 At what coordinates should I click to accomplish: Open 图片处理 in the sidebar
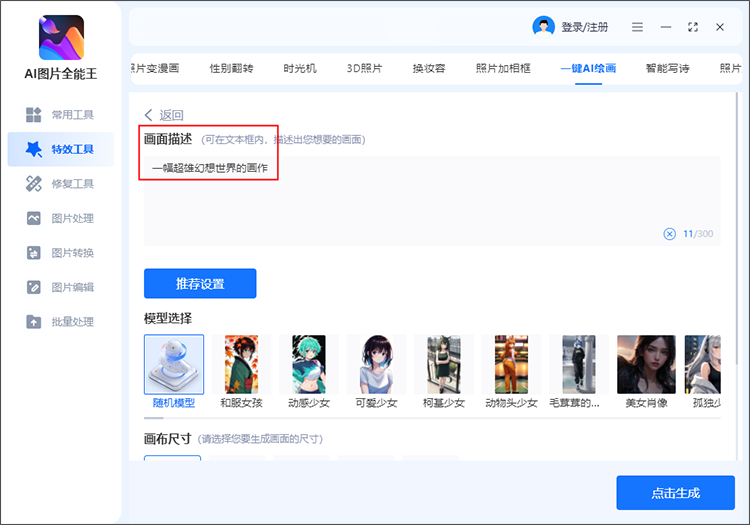[x=60, y=219]
